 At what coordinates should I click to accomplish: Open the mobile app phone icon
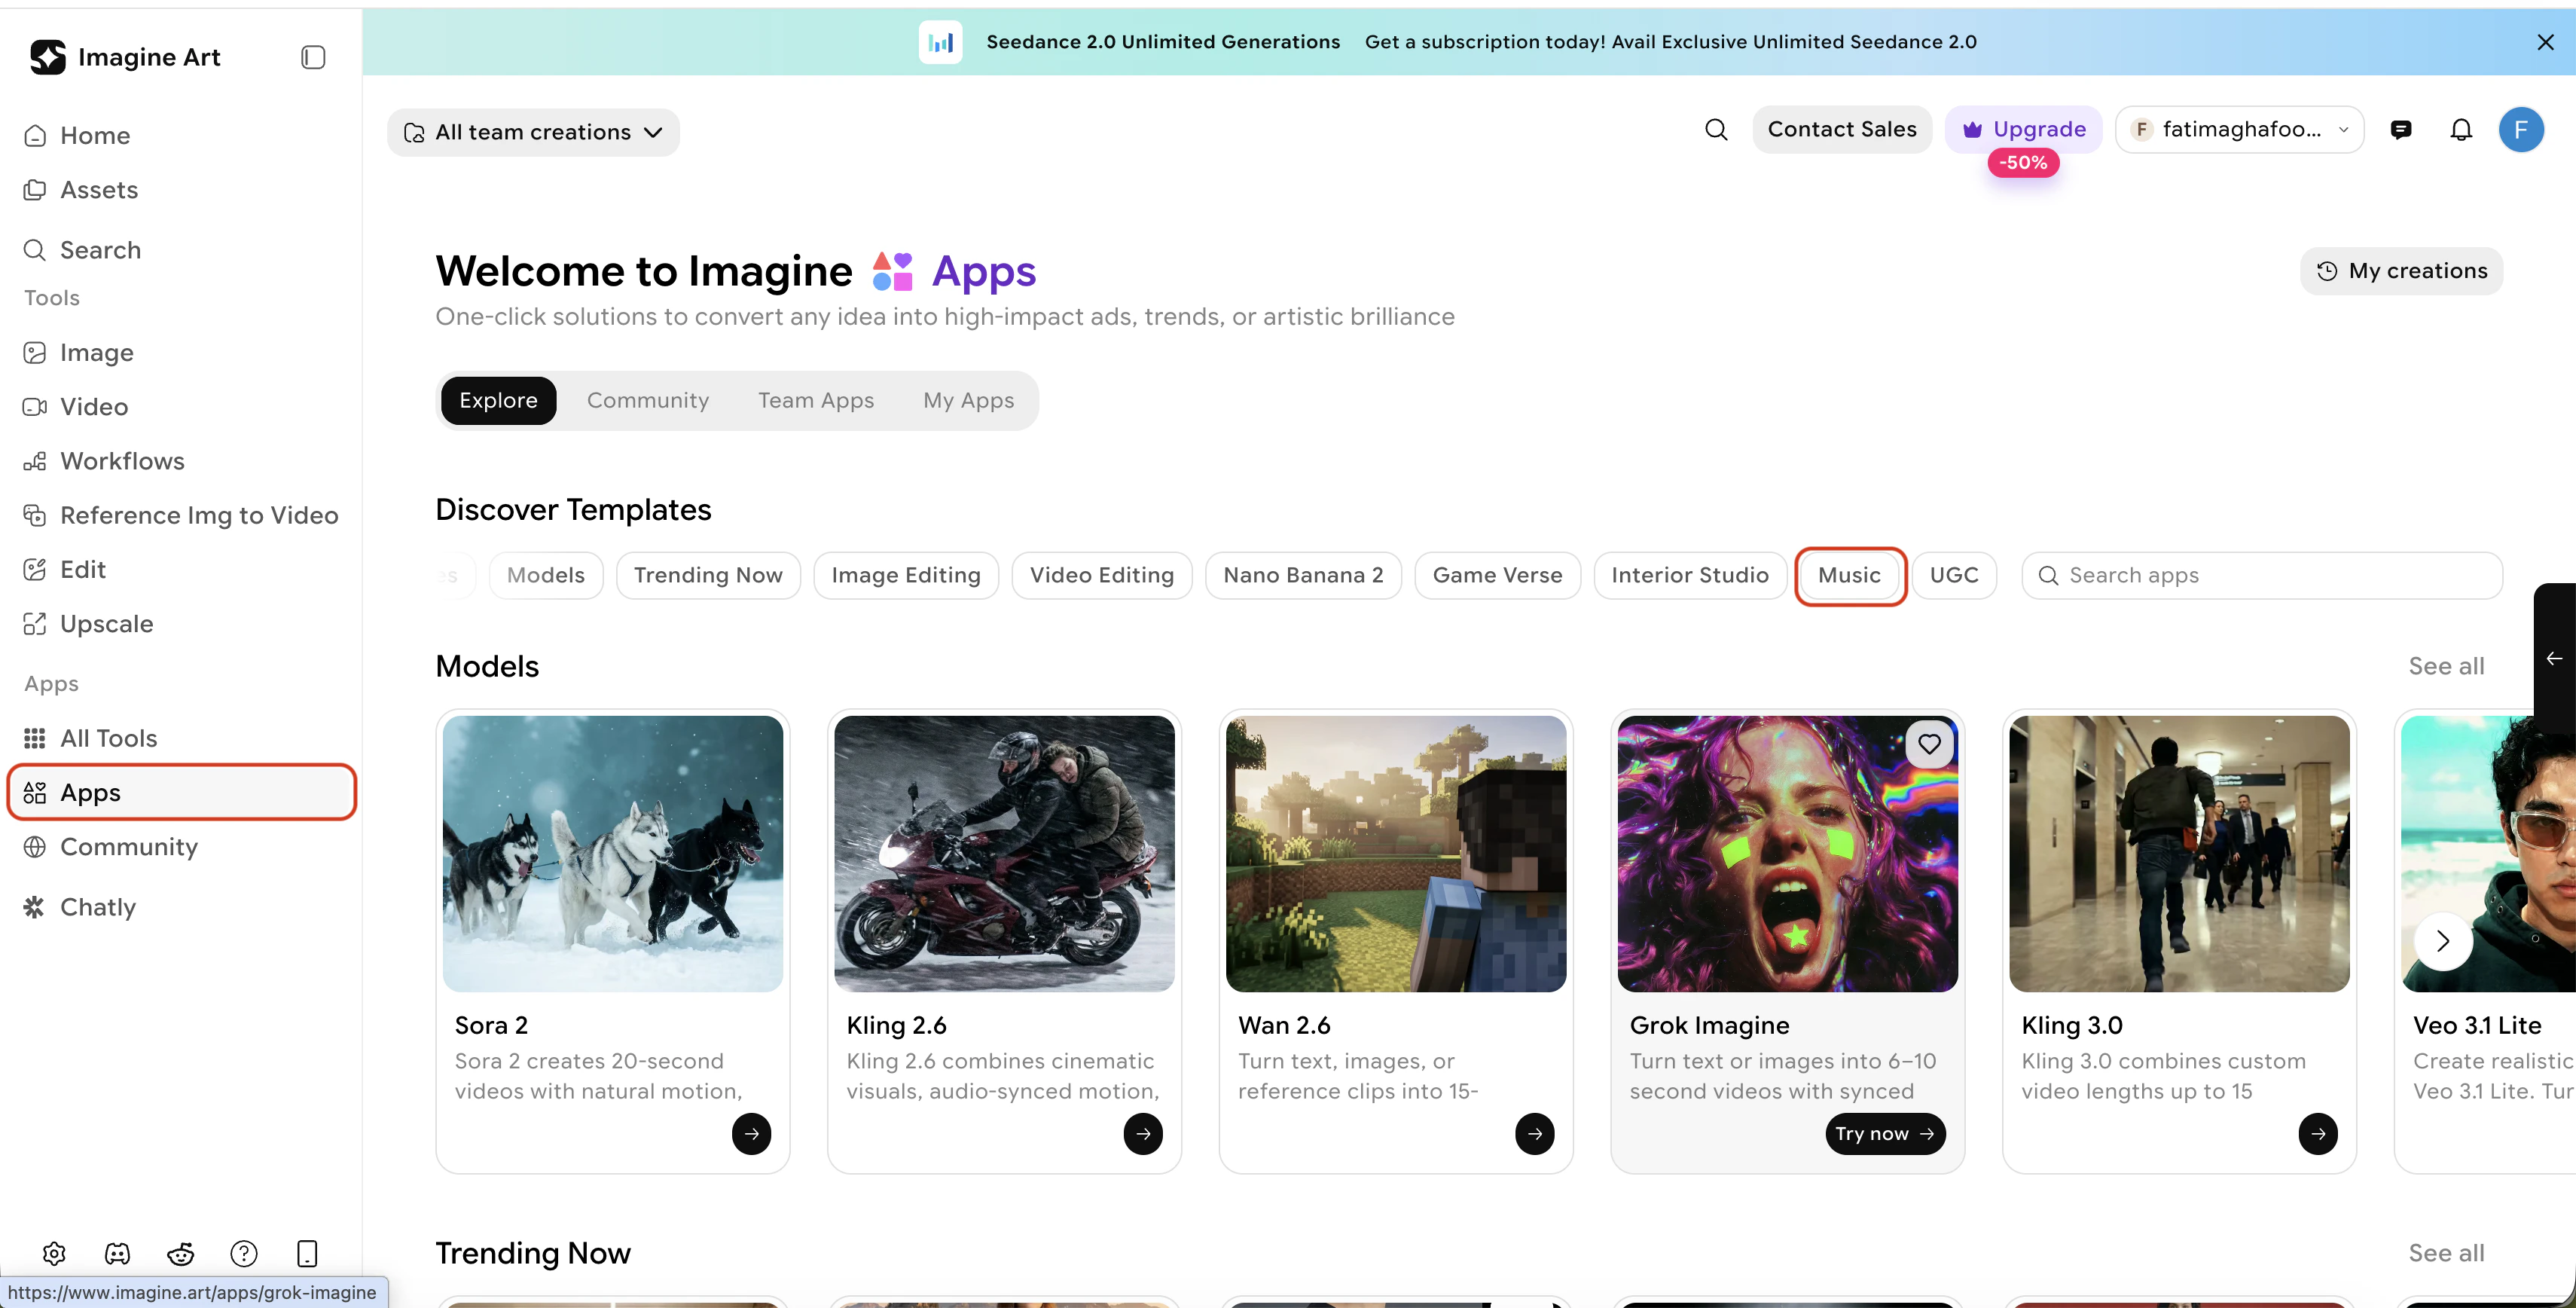click(x=307, y=1253)
